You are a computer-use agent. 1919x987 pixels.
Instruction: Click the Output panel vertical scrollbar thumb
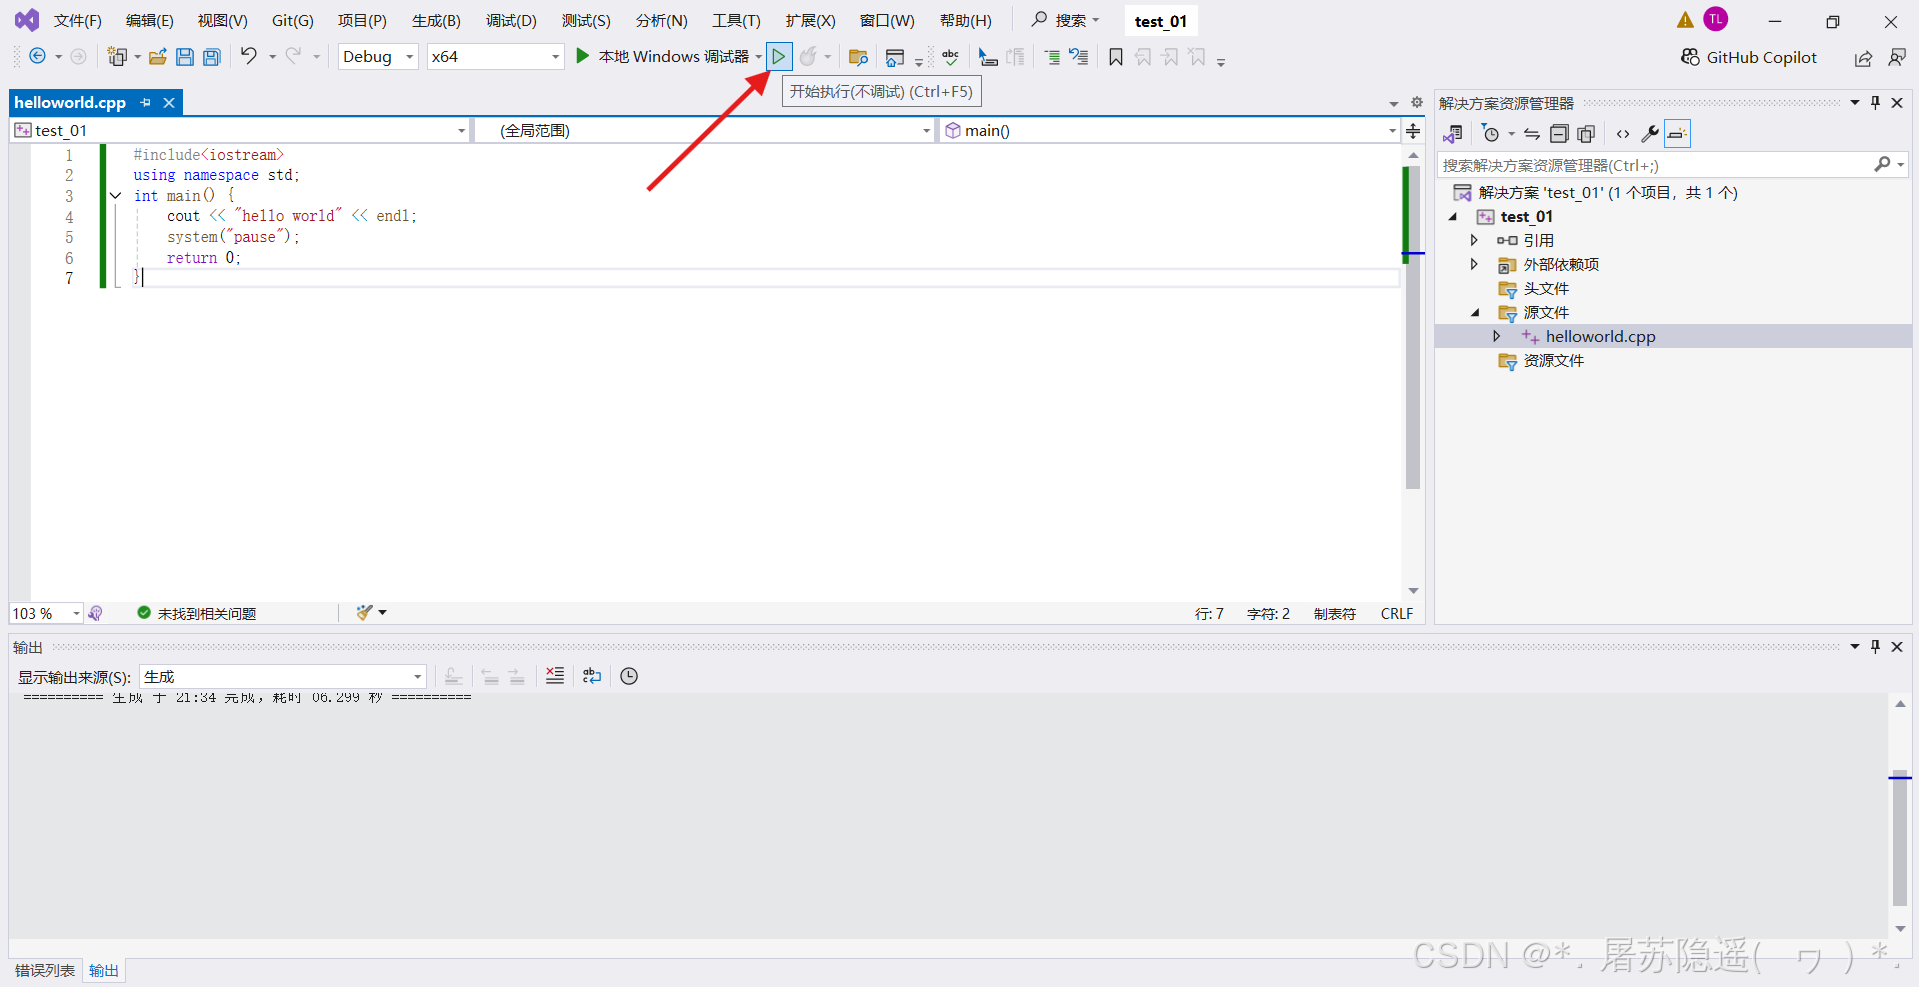1900,839
